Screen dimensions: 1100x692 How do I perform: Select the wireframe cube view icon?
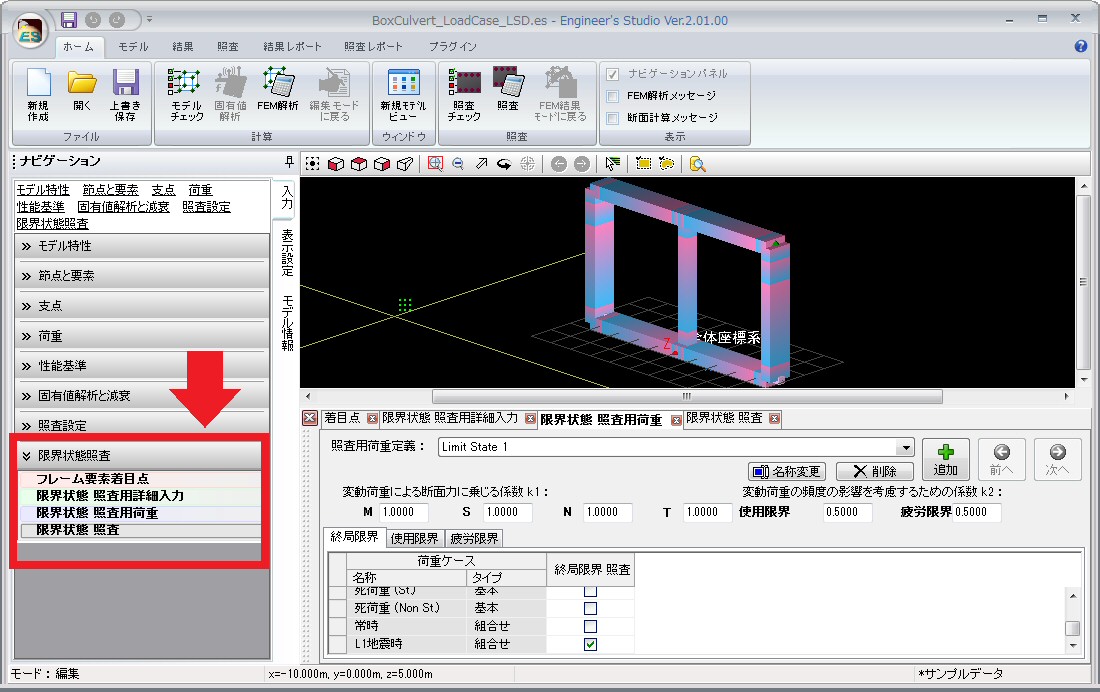click(x=405, y=164)
